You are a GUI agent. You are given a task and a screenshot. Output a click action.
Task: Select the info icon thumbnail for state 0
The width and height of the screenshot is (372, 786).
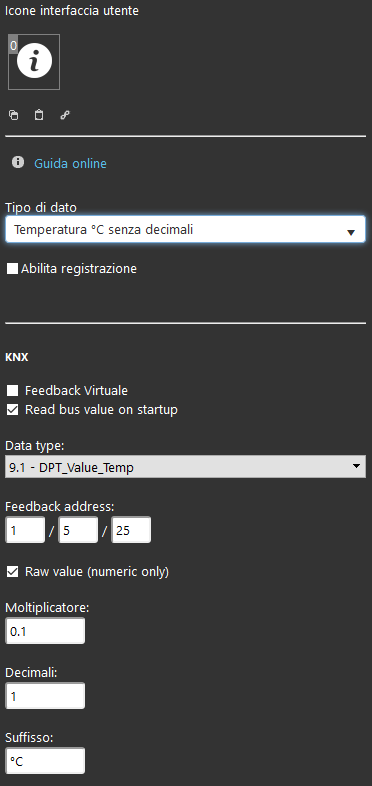tap(34, 62)
